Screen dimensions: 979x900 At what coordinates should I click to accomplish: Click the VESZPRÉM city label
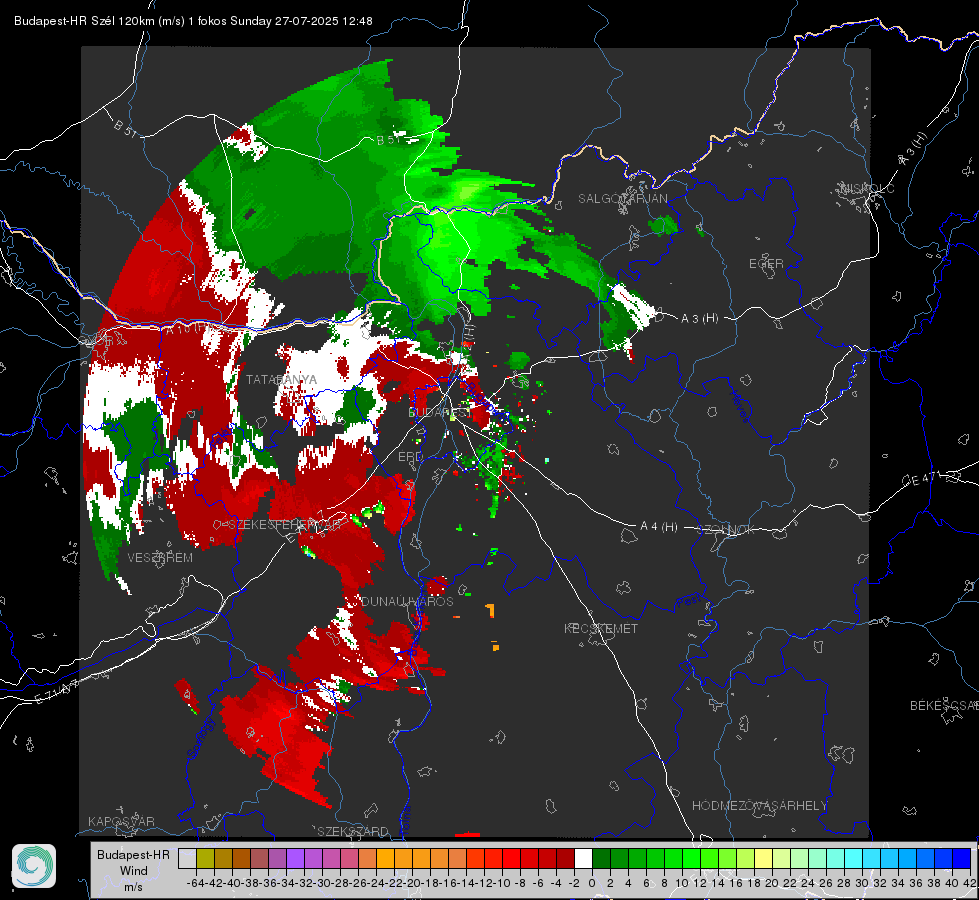[x=160, y=558]
